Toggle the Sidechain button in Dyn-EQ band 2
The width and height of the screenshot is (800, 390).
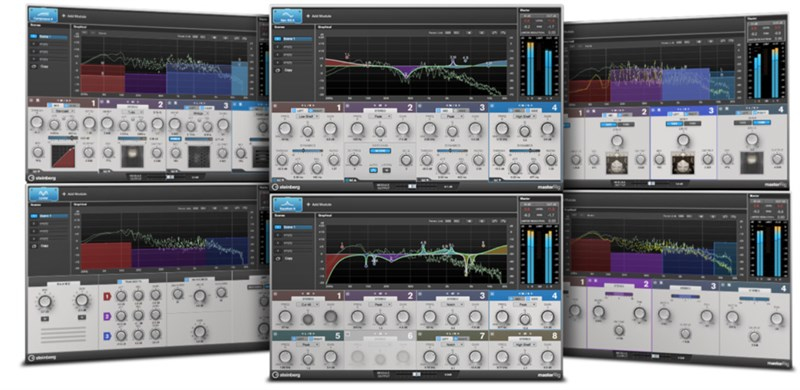point(380,151)
